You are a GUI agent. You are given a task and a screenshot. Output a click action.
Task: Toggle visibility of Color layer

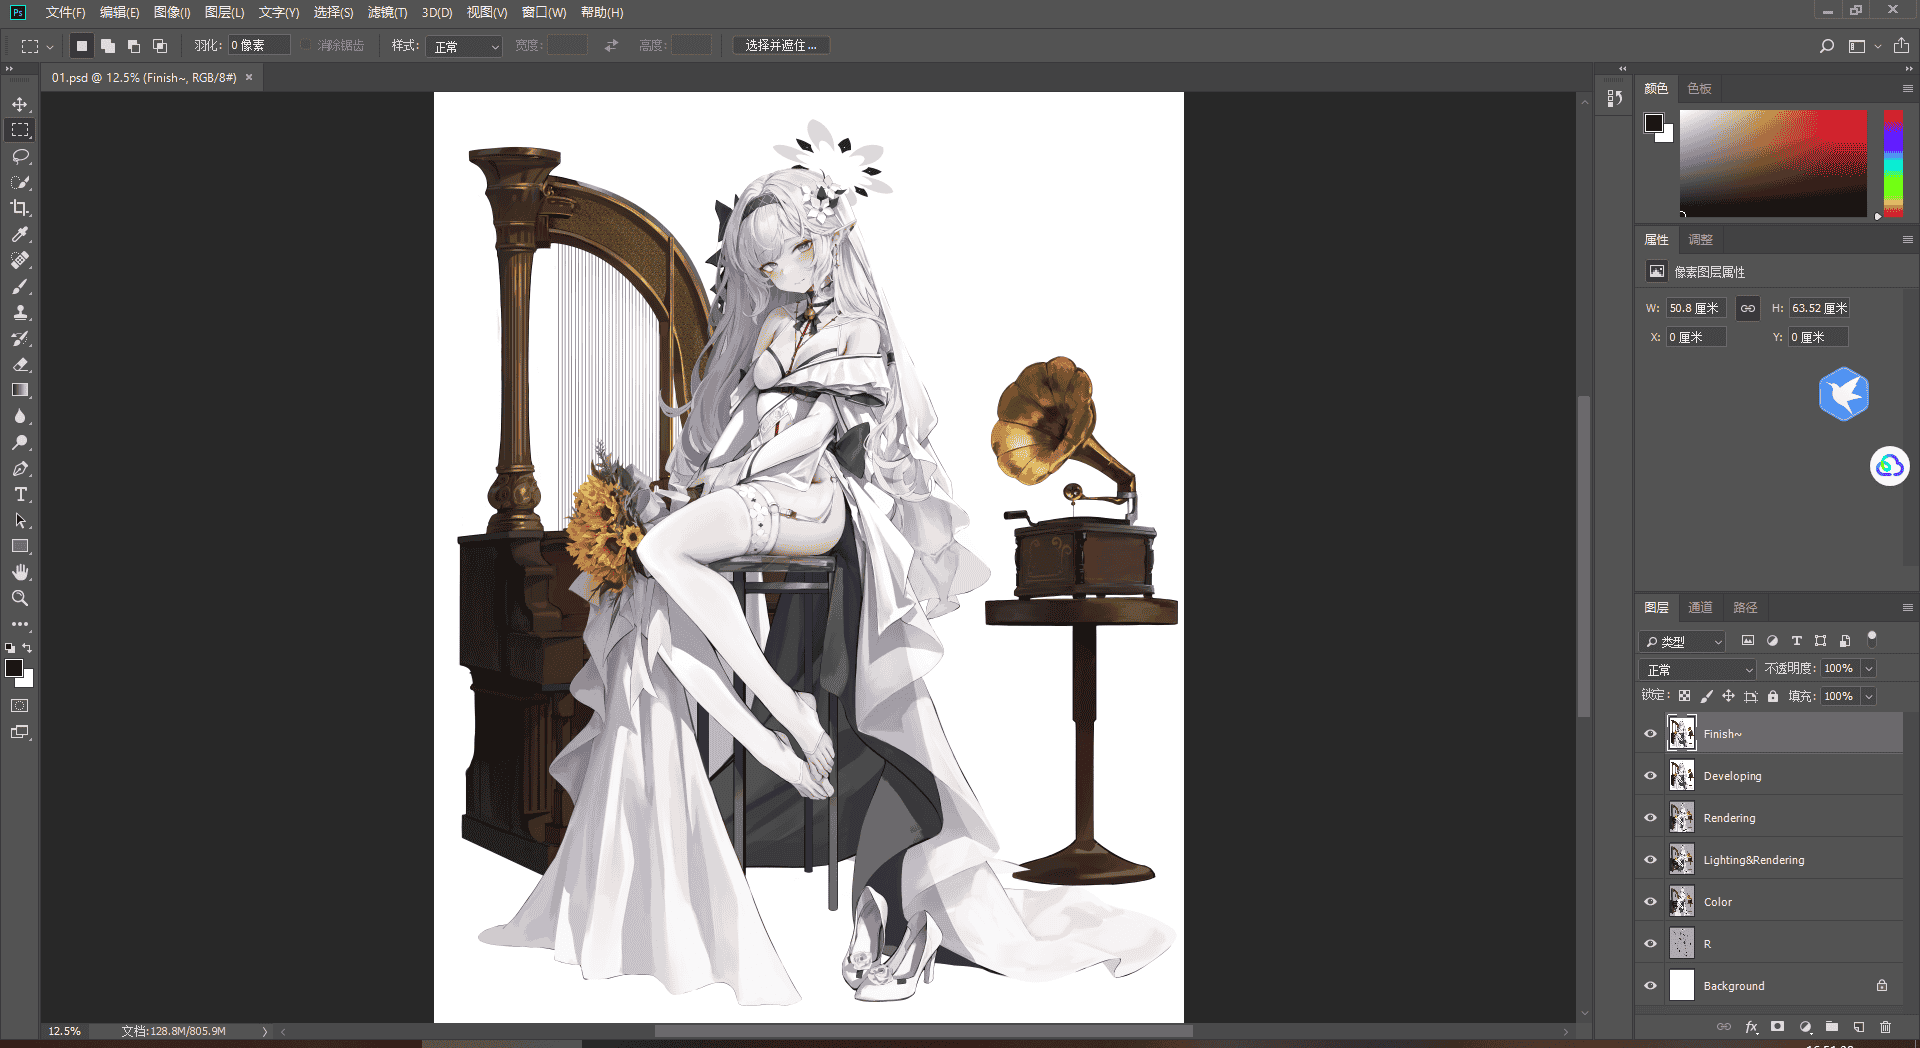(1651, 902)
